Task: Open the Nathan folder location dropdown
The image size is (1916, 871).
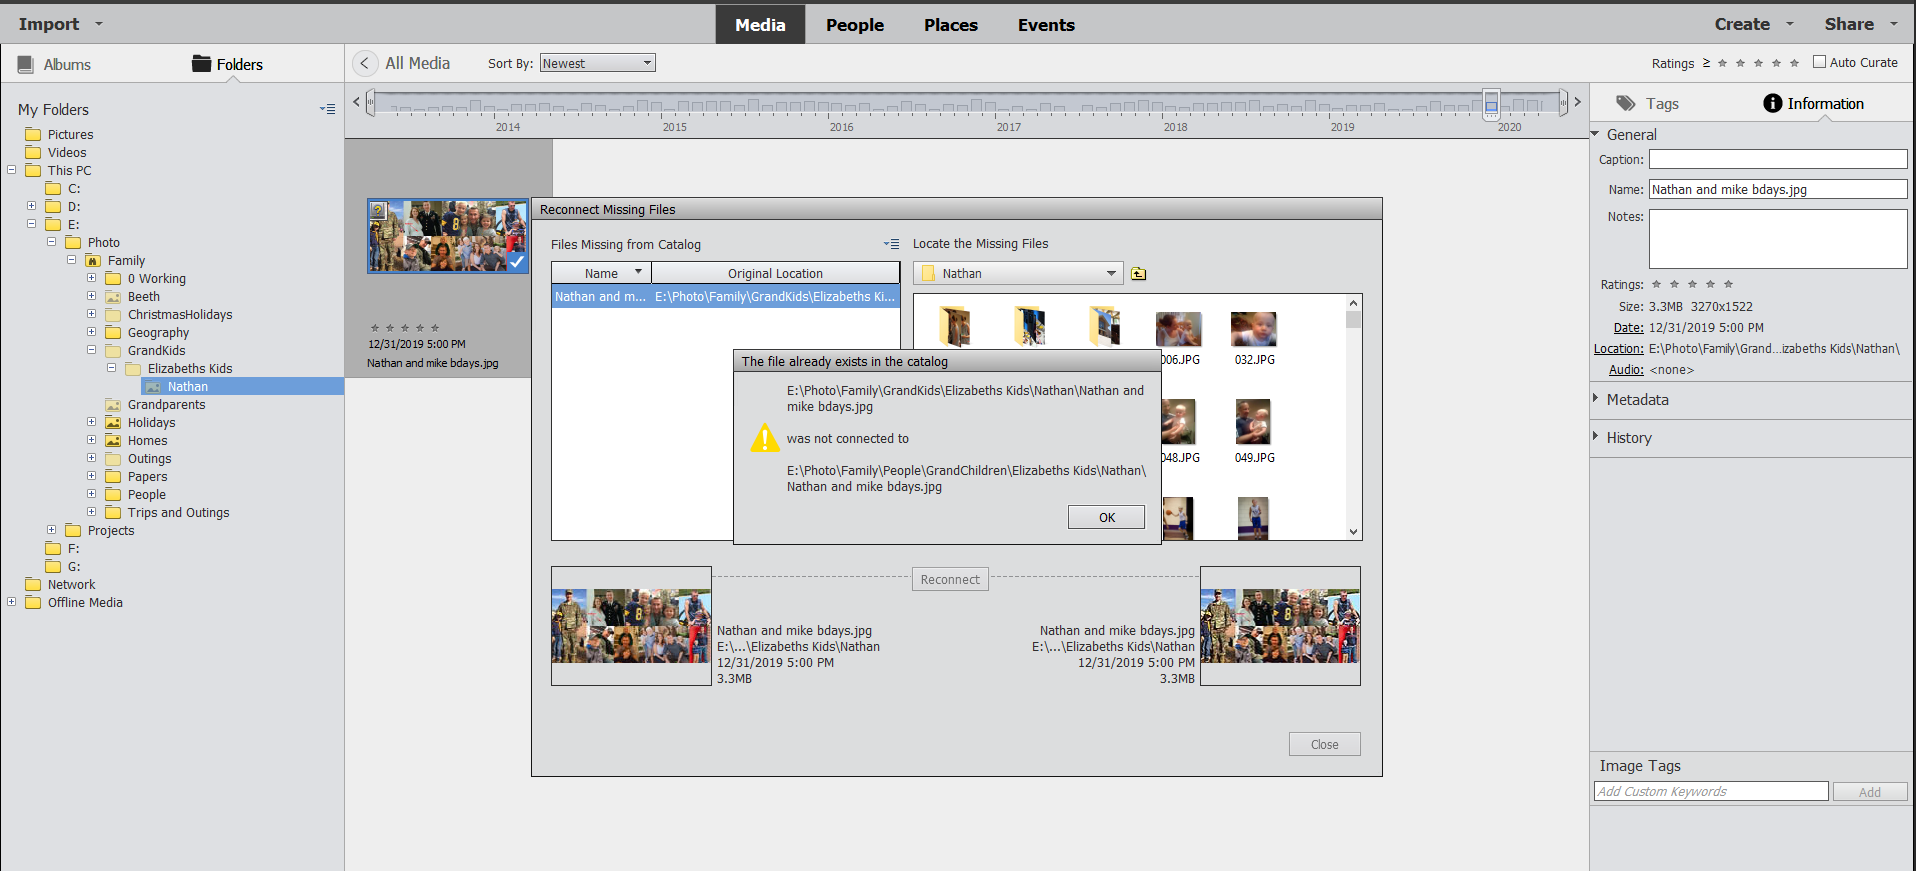Action: point(1018,274)
